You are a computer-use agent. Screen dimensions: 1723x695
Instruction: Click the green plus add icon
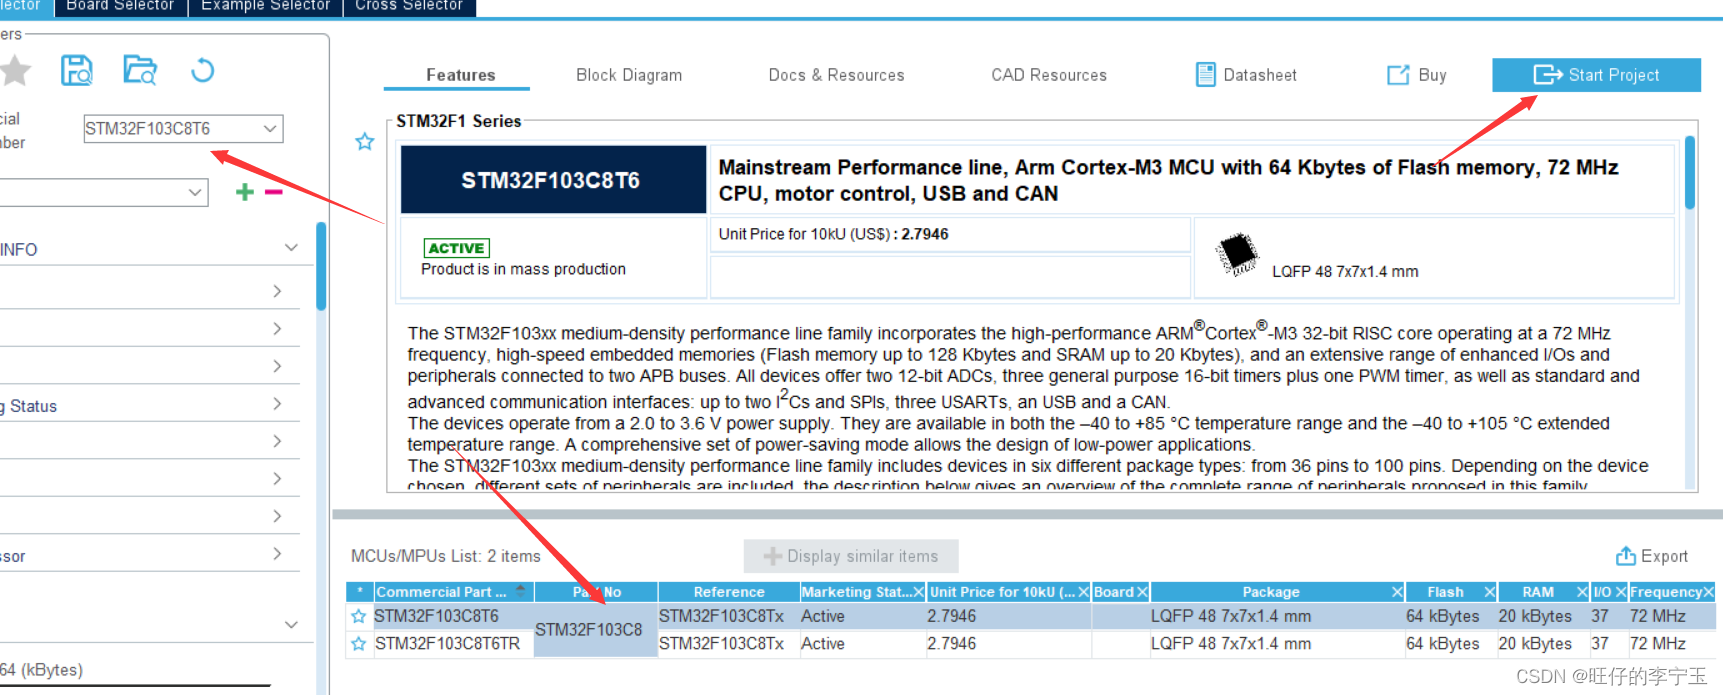(x=245, y=192)
